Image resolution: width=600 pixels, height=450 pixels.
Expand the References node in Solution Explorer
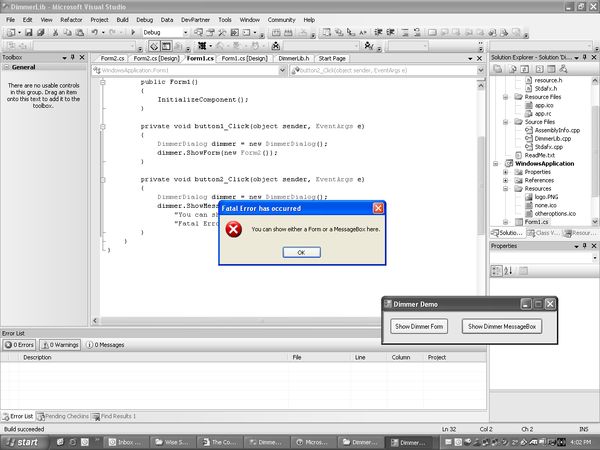click(505, 181)
